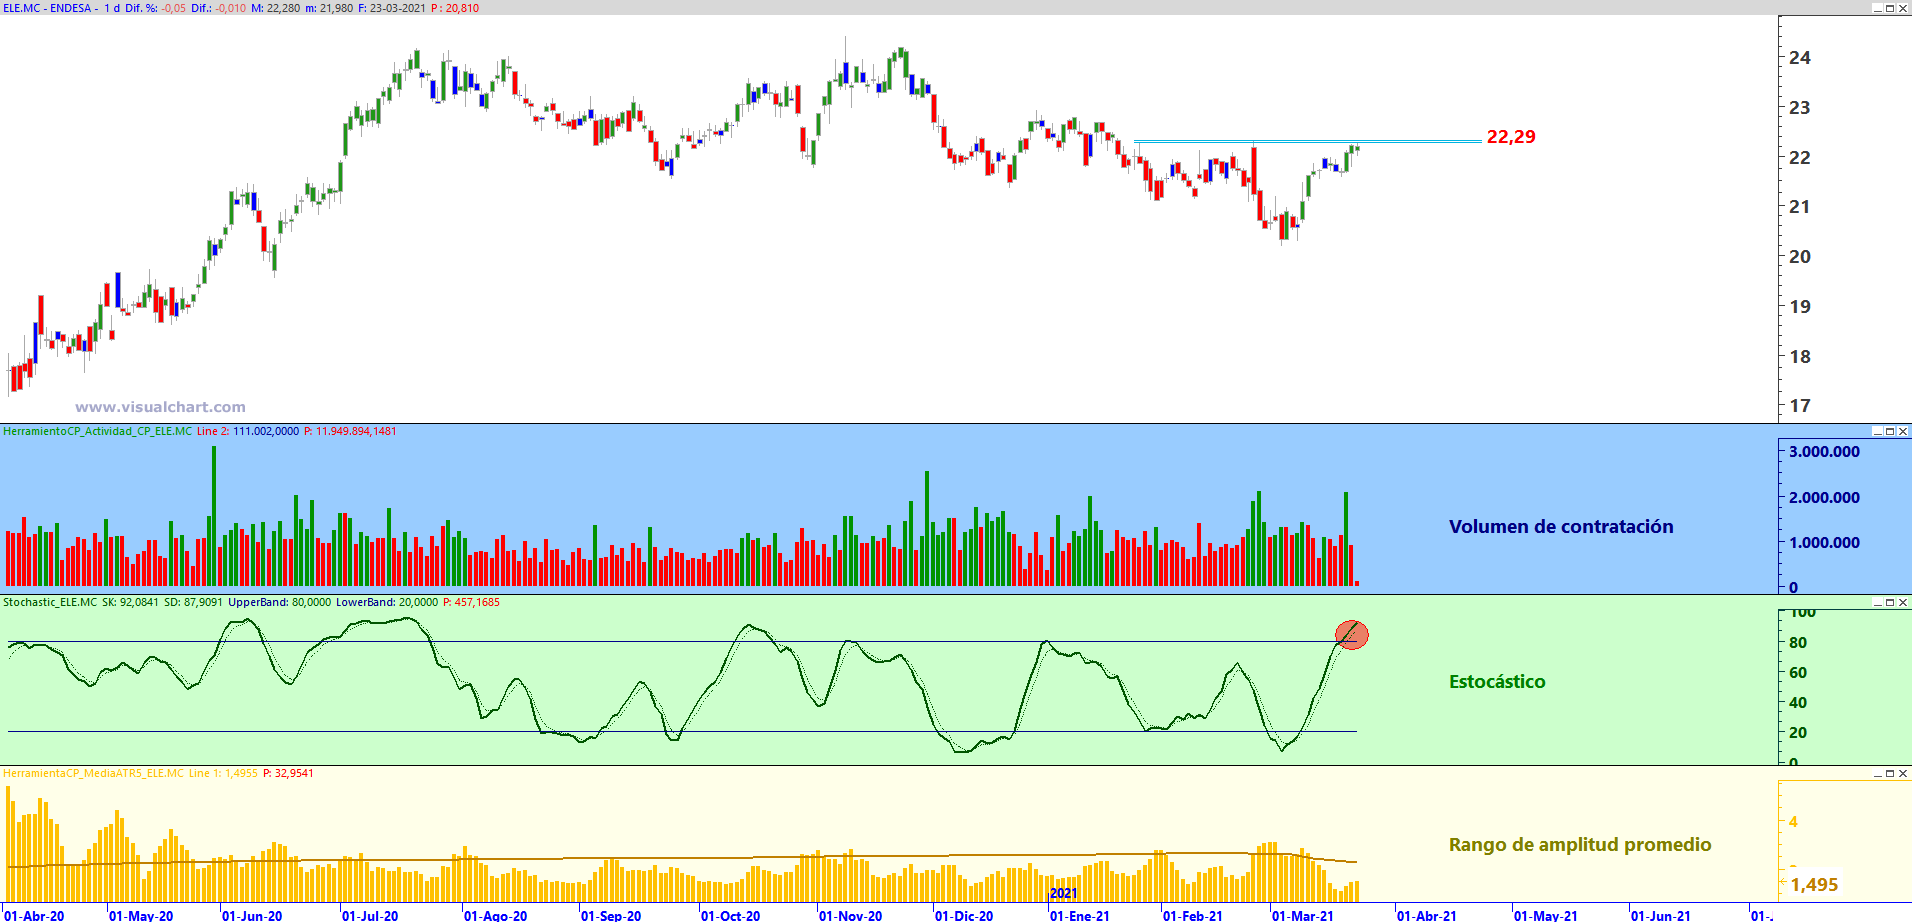Click the "1,495" ATR axis value

(1814, 885)
